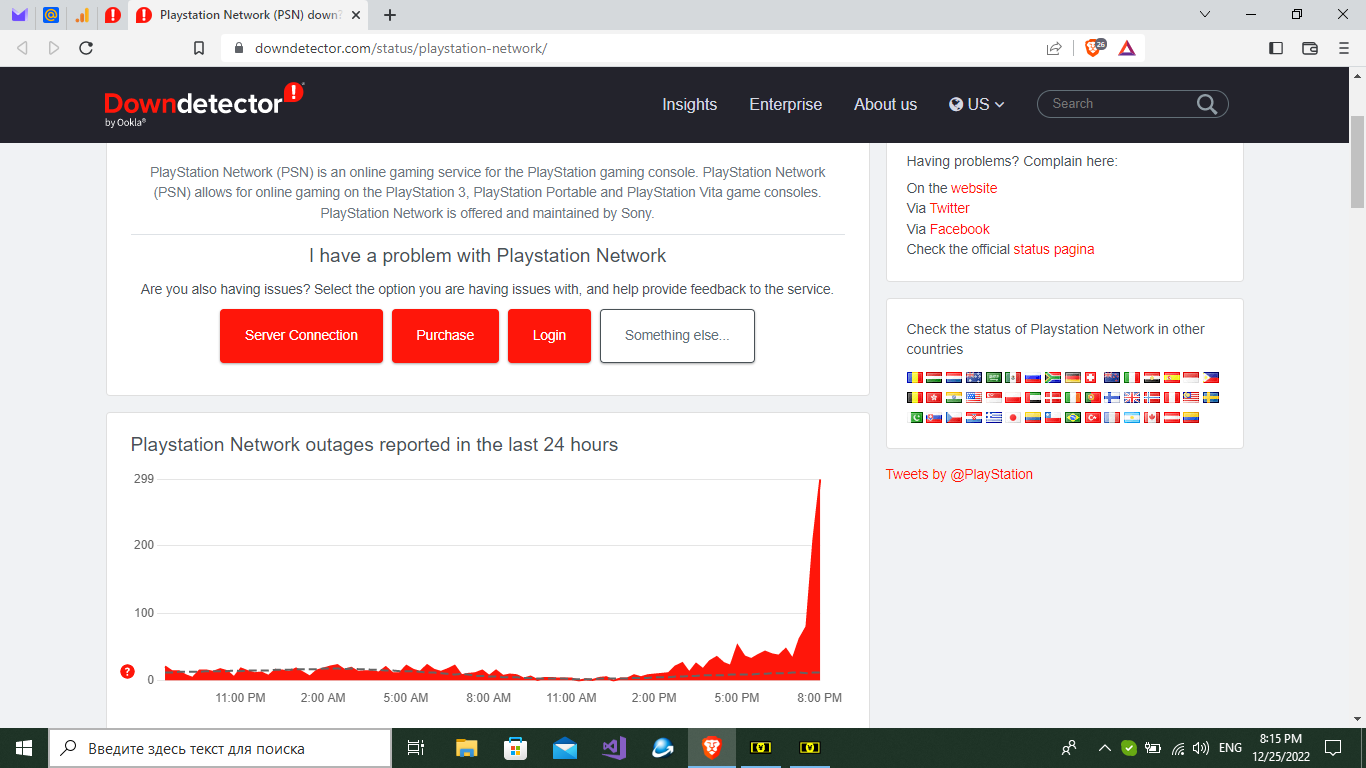
Task: Open the About us menu item
Action: click(x=885, y=104)
